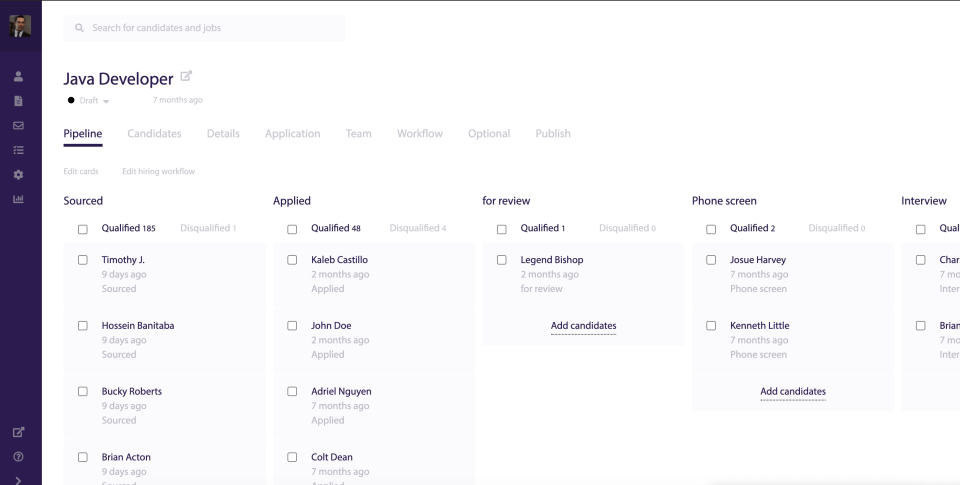Switch to the Candidates tab
960x485 pixels.
click(x=154, y=134)
